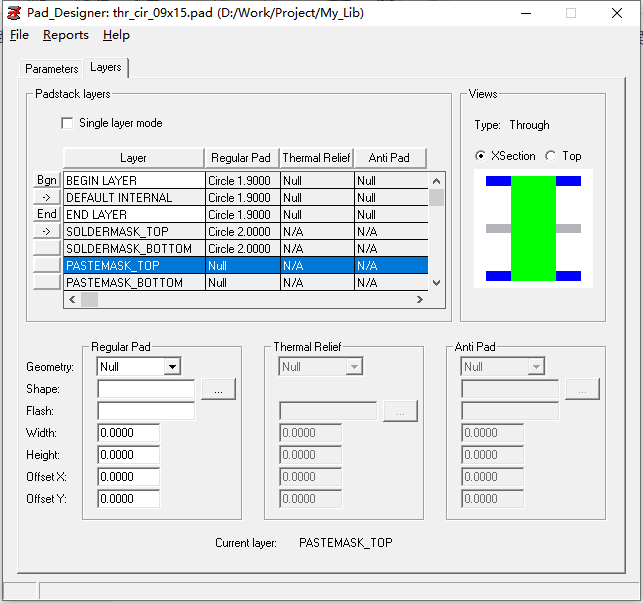Click the padstack cross-section preview image
This screenshot has height=603, width=643.
coord(533,228)
